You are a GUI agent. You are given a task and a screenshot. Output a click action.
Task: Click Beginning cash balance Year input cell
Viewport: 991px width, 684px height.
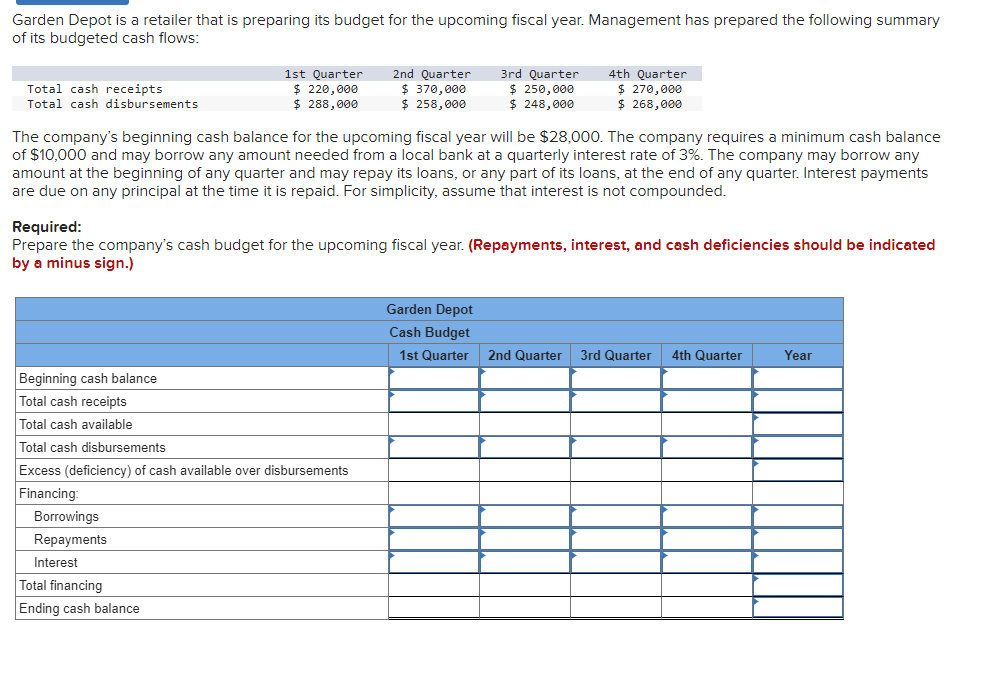(798, 378)
